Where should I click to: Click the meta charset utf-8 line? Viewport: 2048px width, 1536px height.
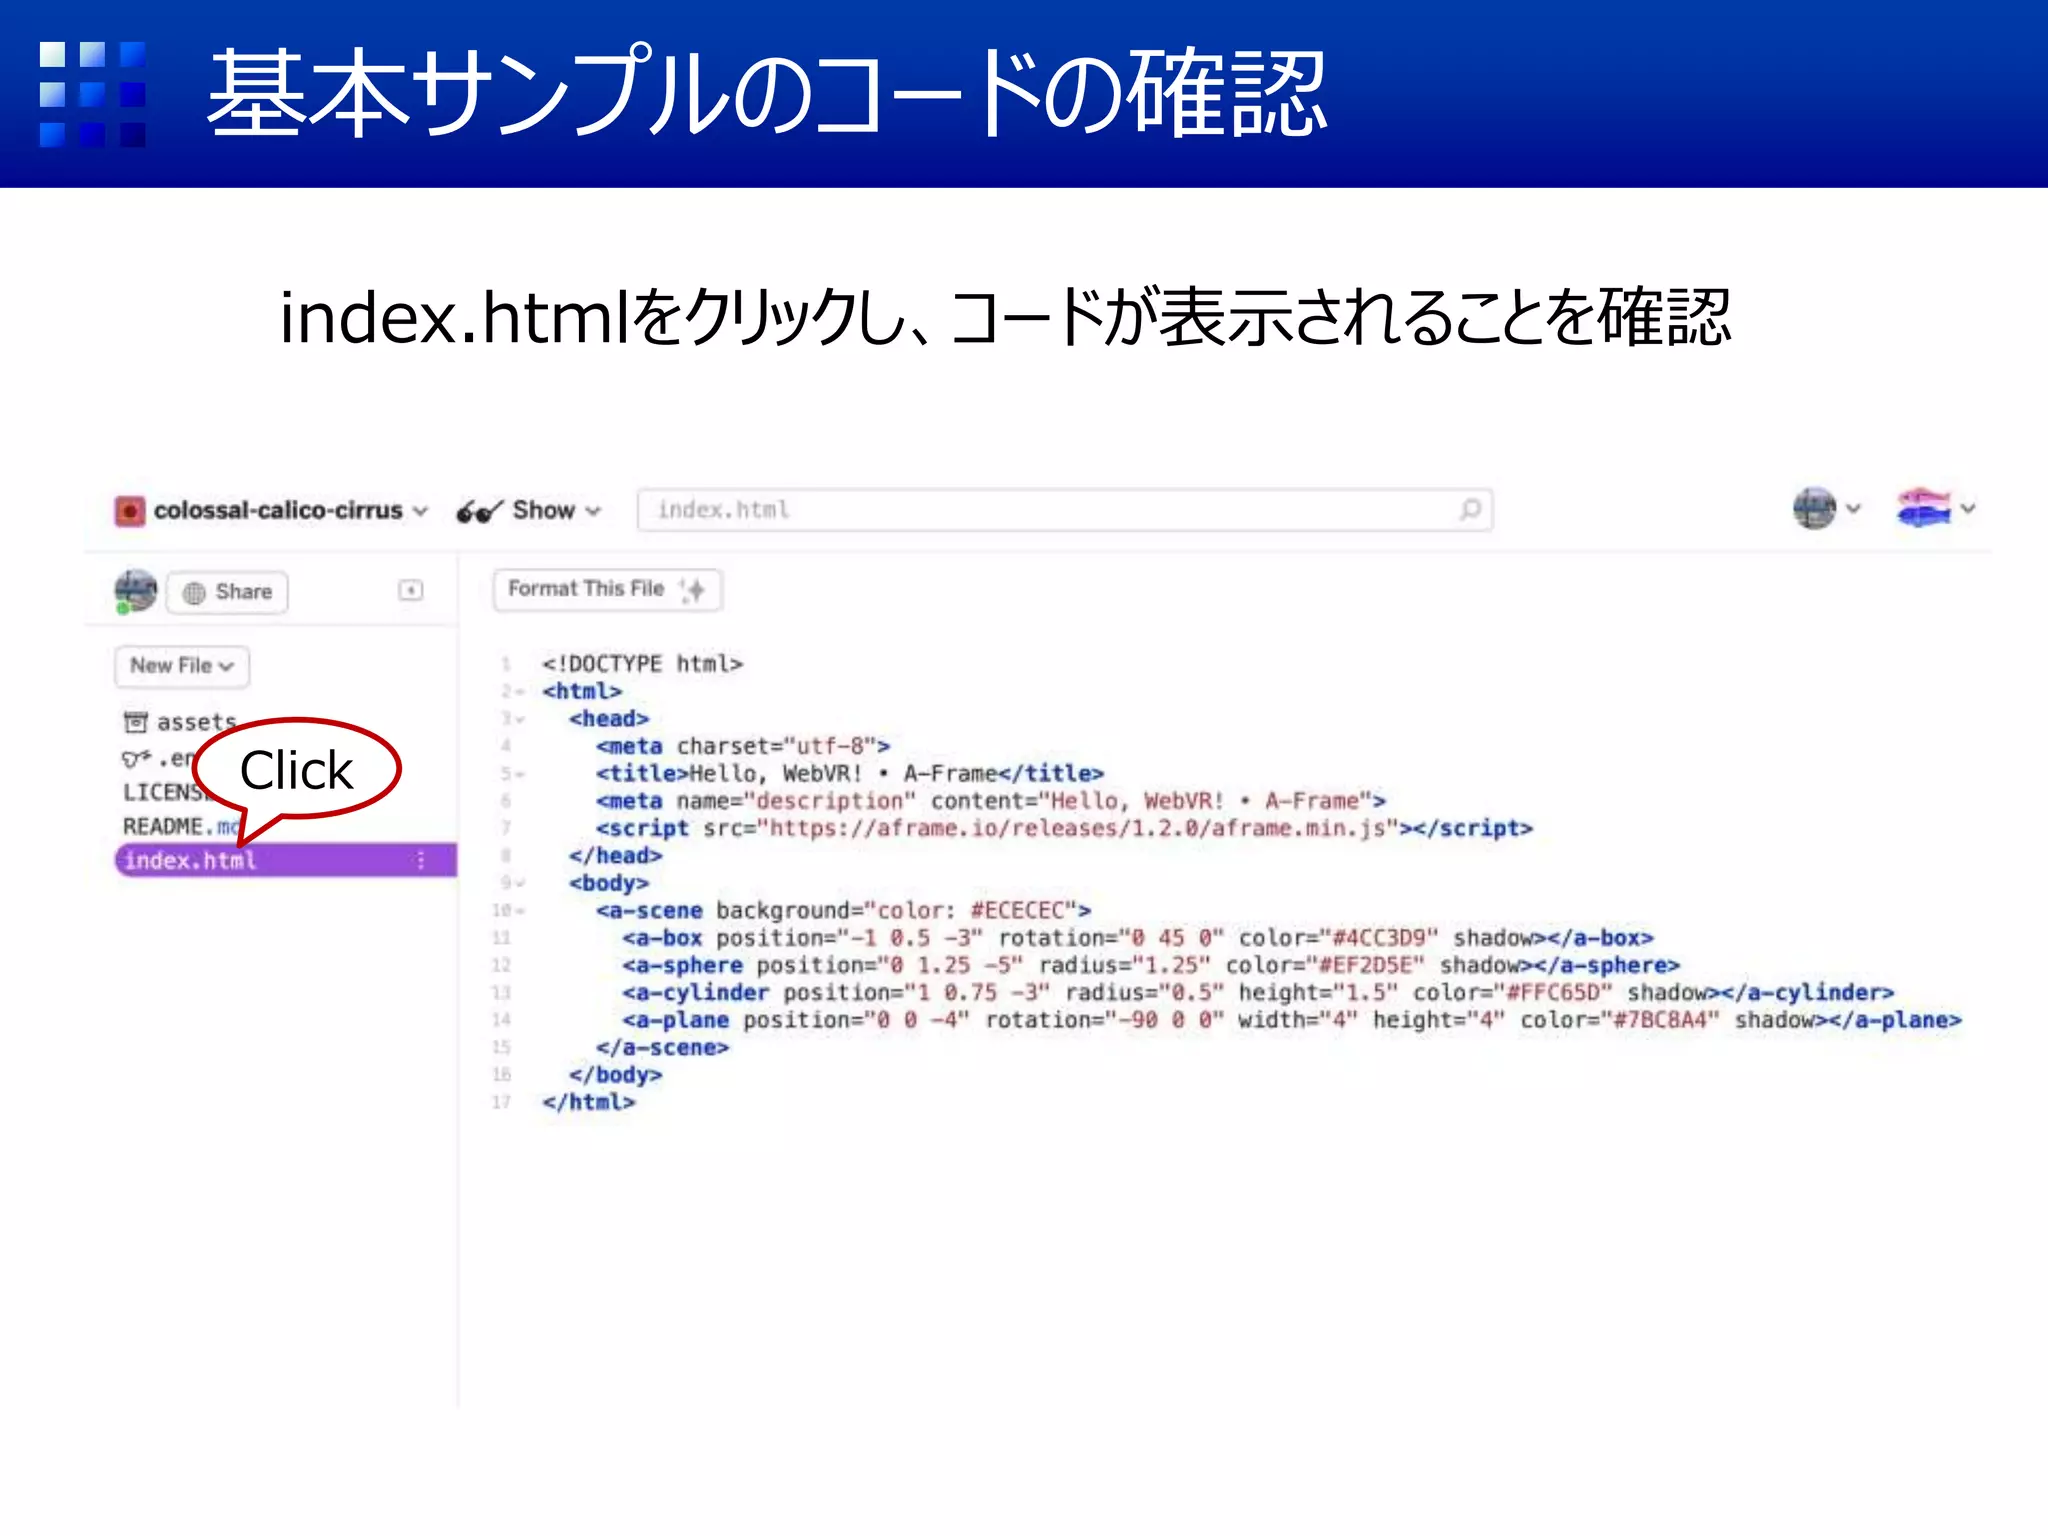742,746
